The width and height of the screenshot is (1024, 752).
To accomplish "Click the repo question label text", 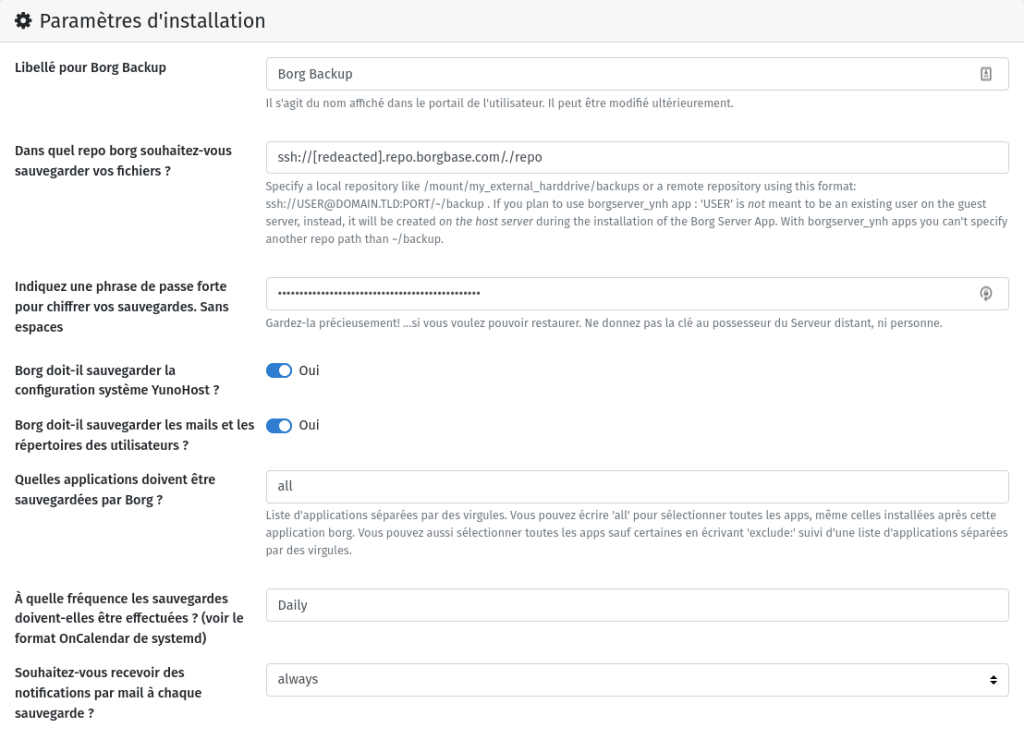I will pos(123,161).
